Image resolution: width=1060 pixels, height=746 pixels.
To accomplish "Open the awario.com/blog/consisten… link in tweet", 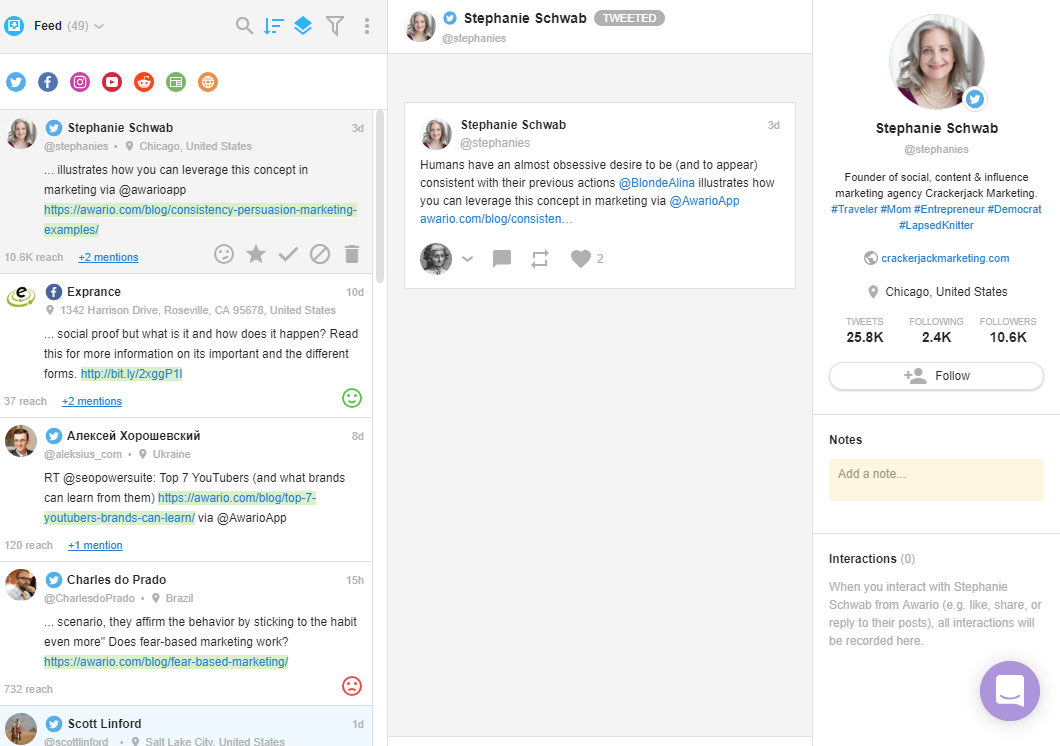I will 496,219.
